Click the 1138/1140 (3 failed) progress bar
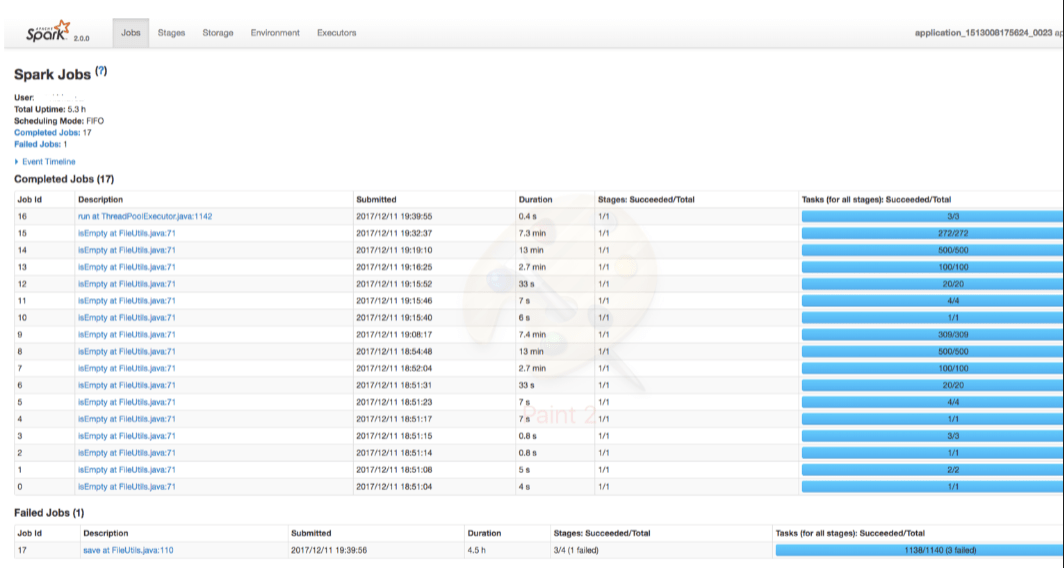Viewport: 1064px width, 568px height. pos(919,550)
